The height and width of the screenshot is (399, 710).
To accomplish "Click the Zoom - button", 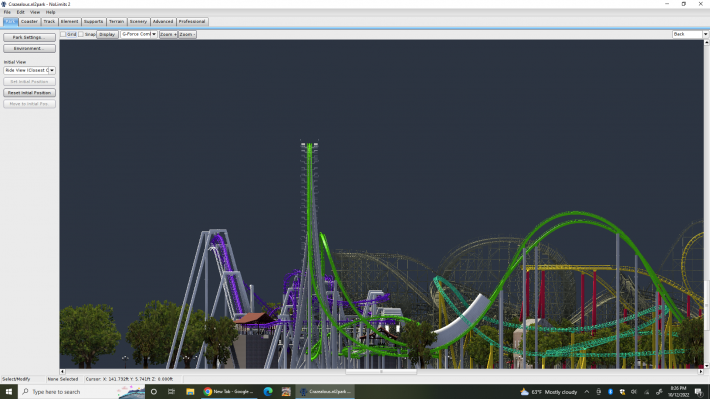I will pyautogui.click(x=187, y=34).
